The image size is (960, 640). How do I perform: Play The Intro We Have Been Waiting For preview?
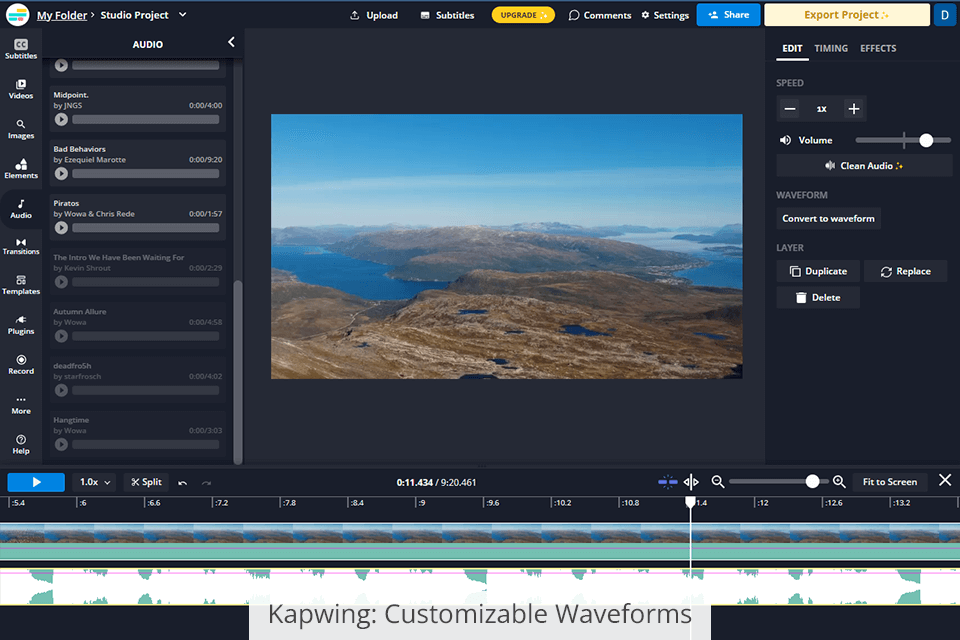pyautogui.click(x=61, y=282)
